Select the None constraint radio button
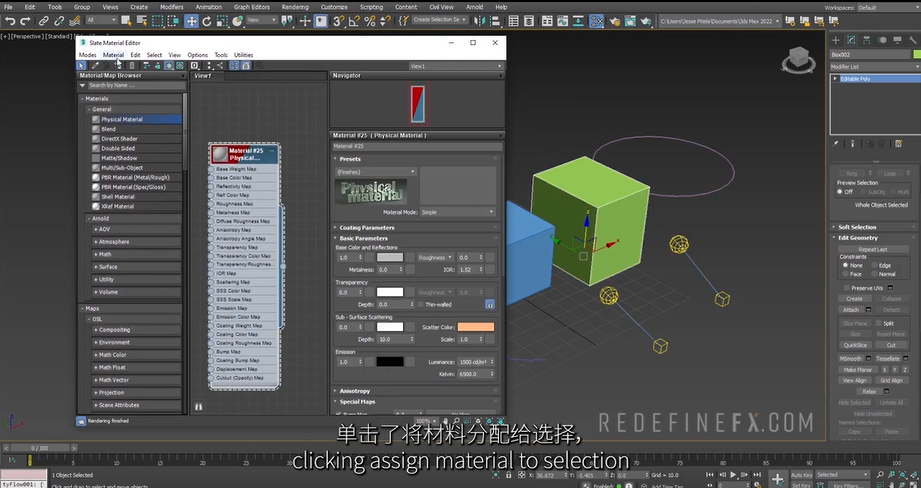 click(846, 265)
